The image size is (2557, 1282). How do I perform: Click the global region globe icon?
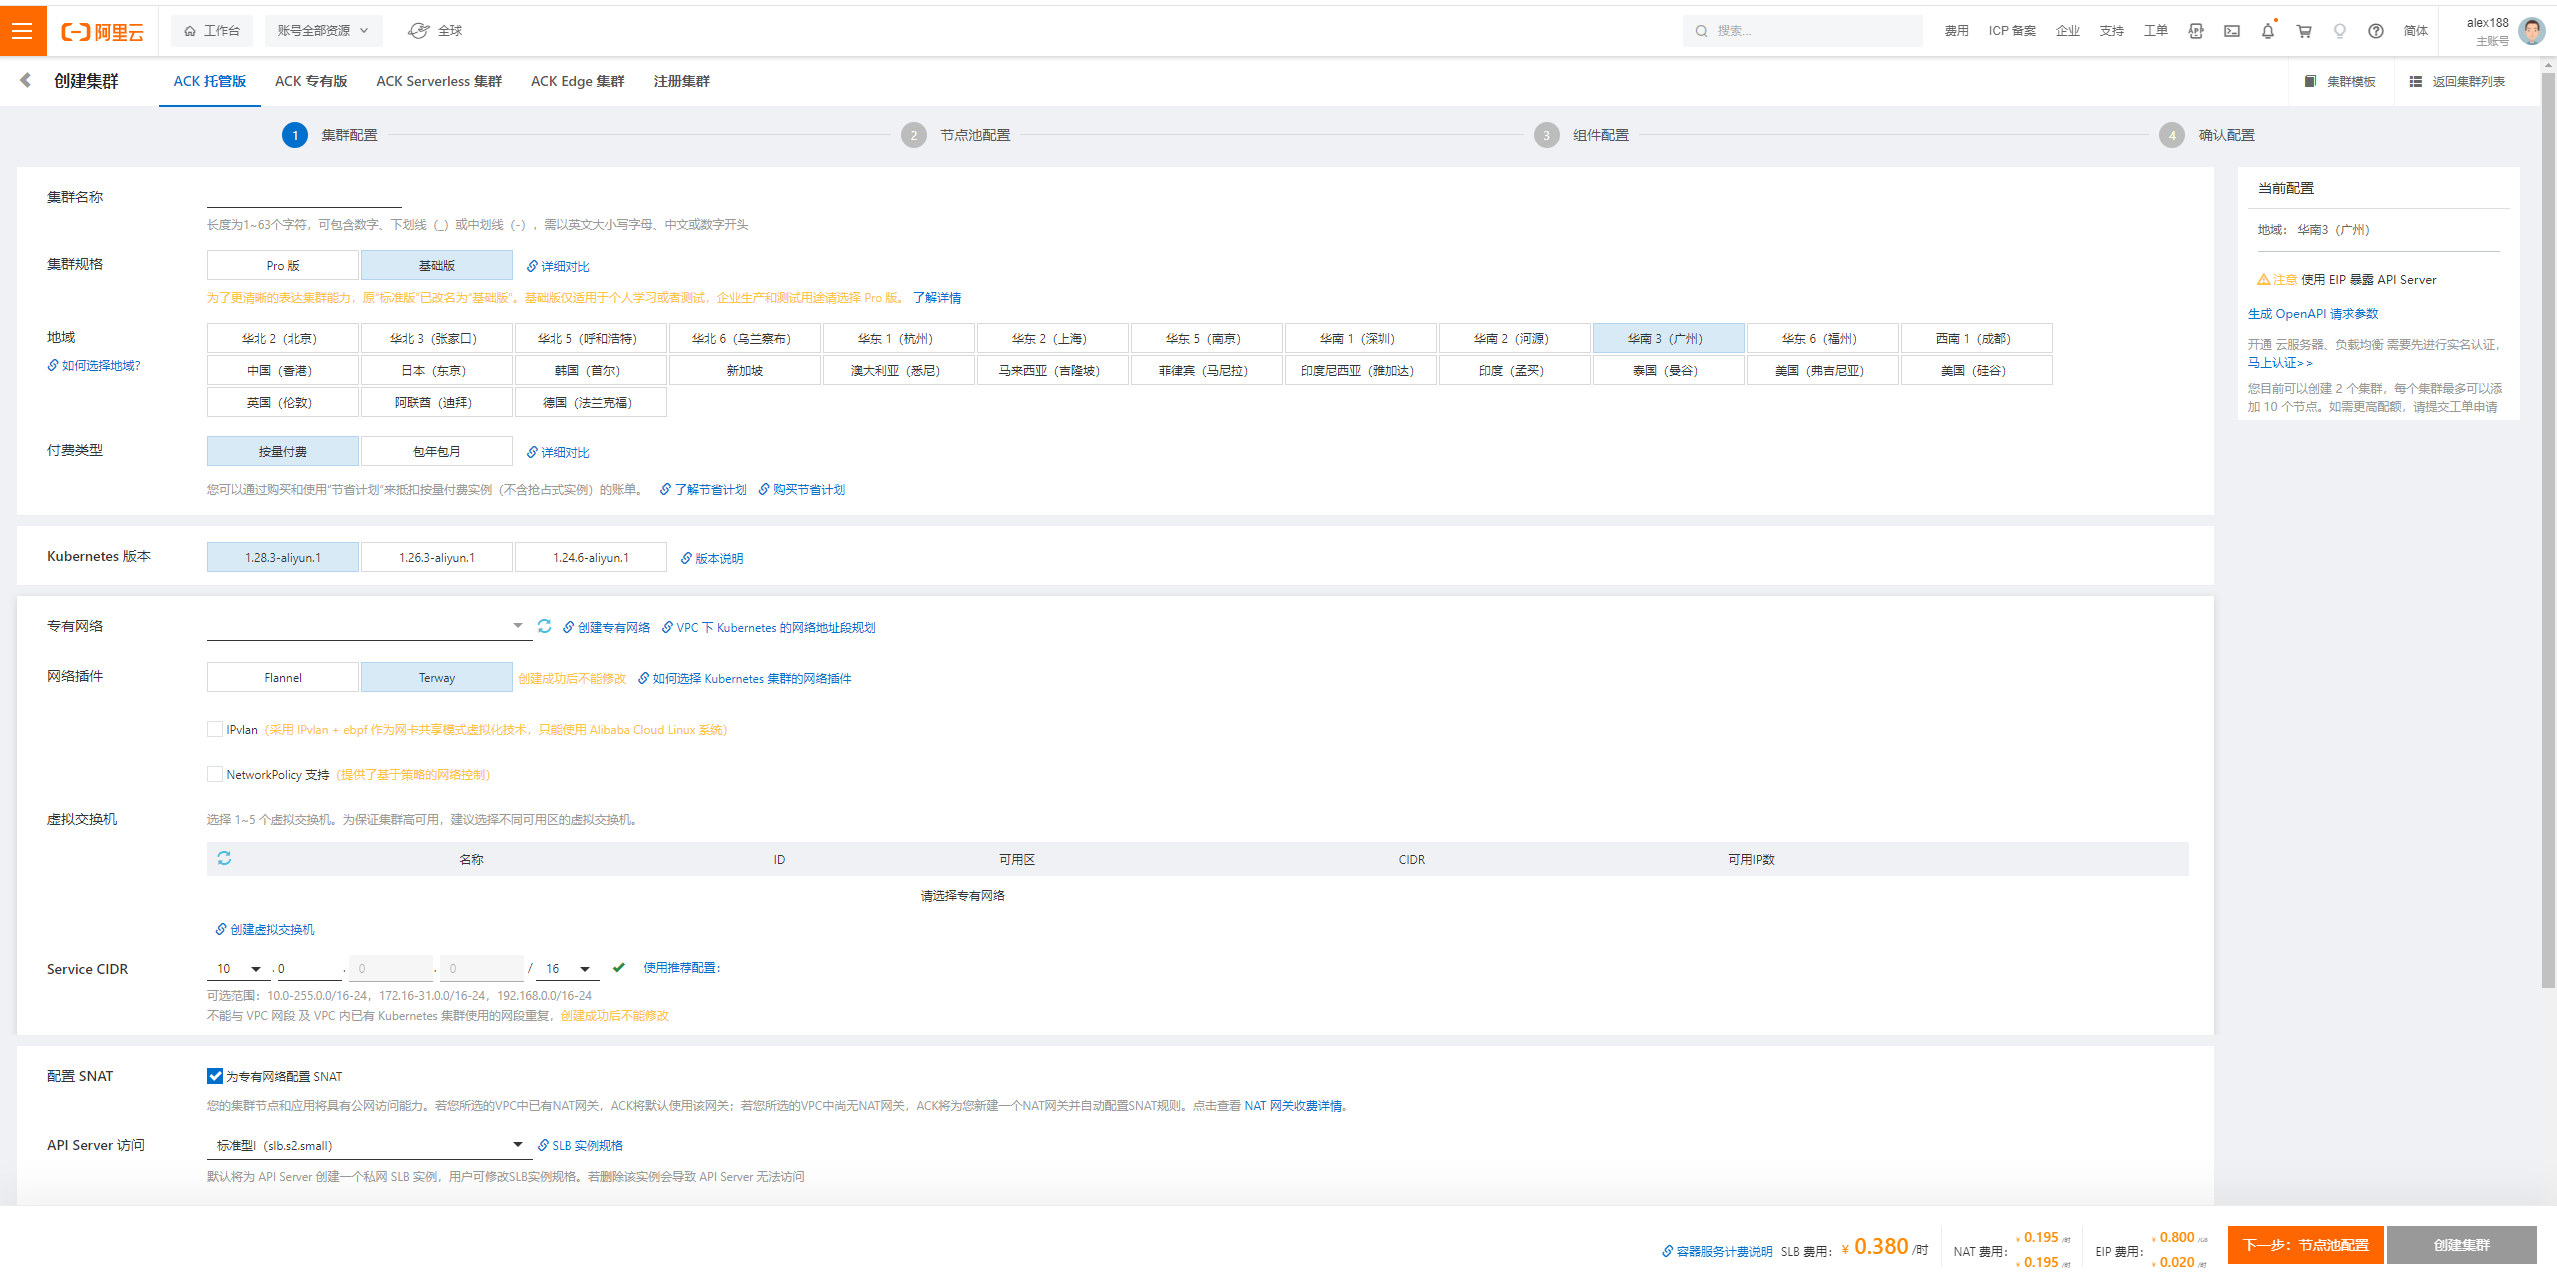point(419,31)
